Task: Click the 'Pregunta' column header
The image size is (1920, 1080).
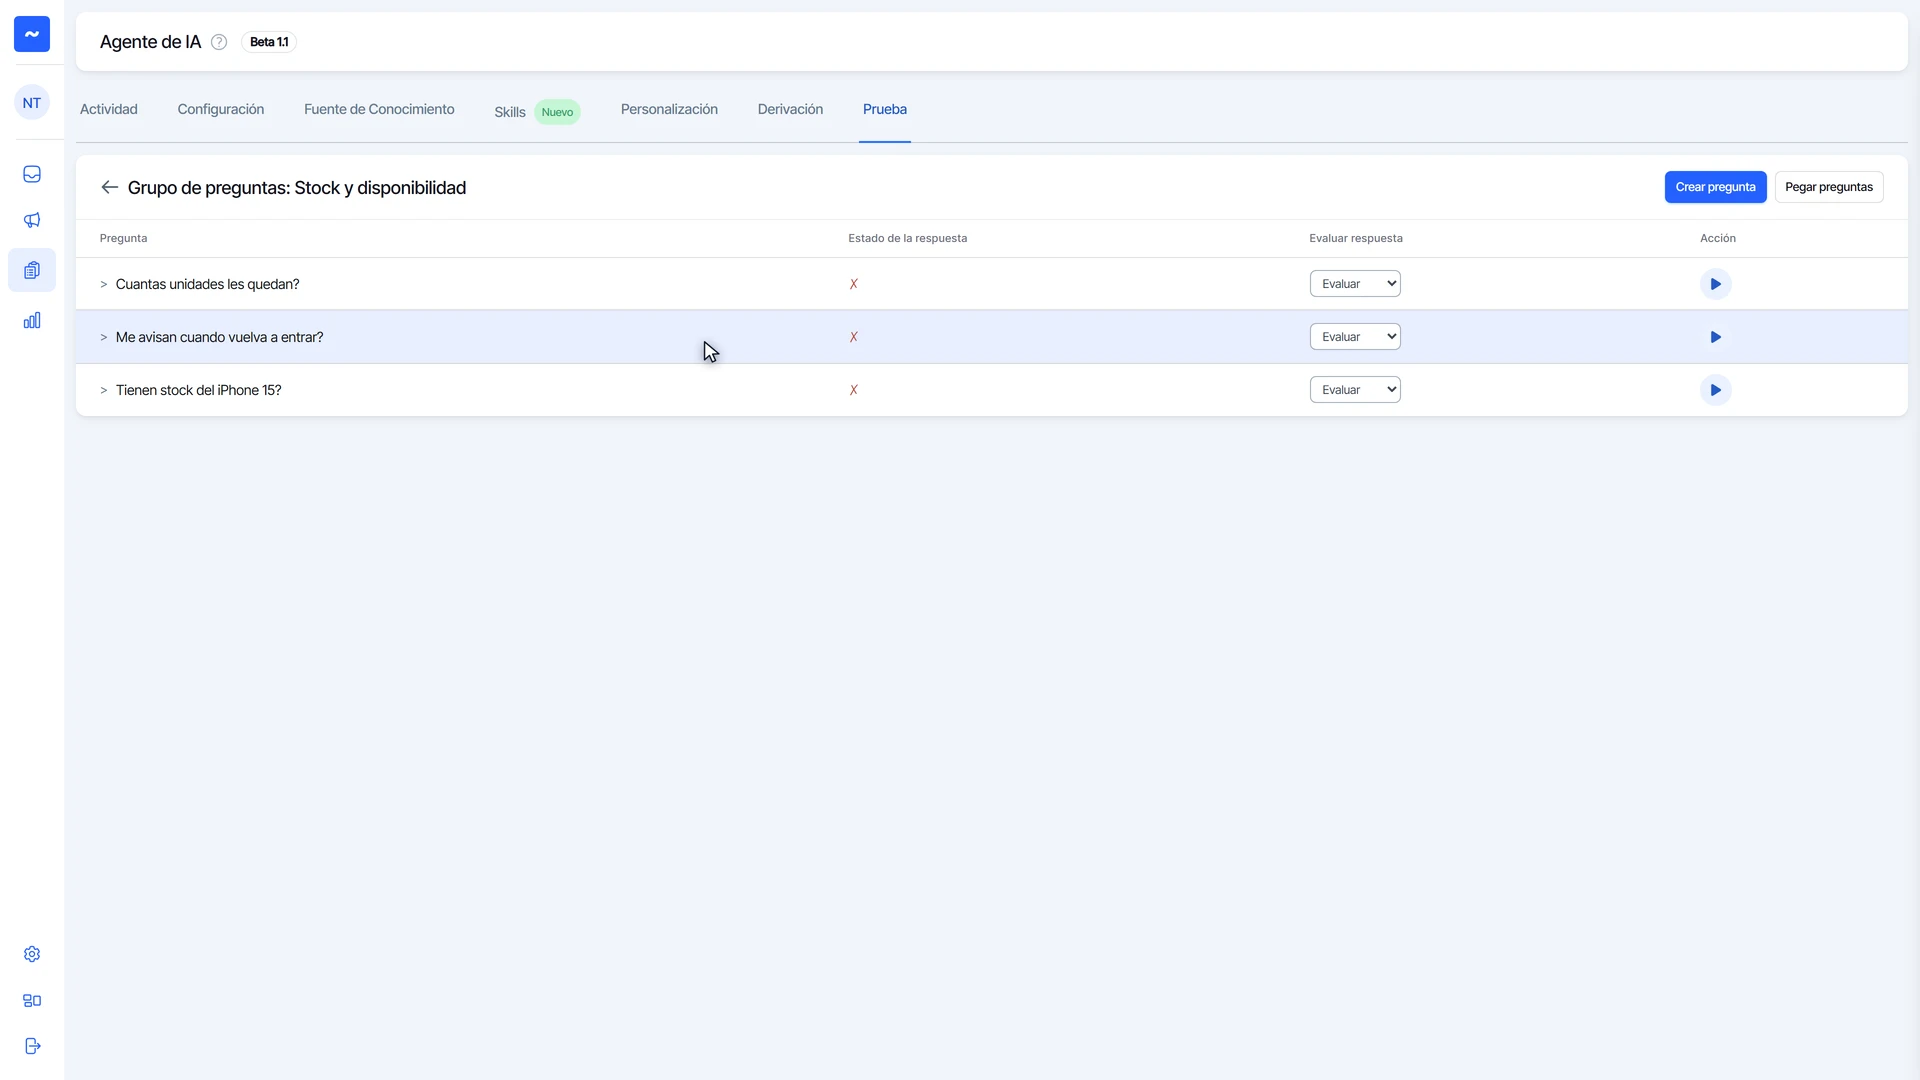Action: pos(123,238)
